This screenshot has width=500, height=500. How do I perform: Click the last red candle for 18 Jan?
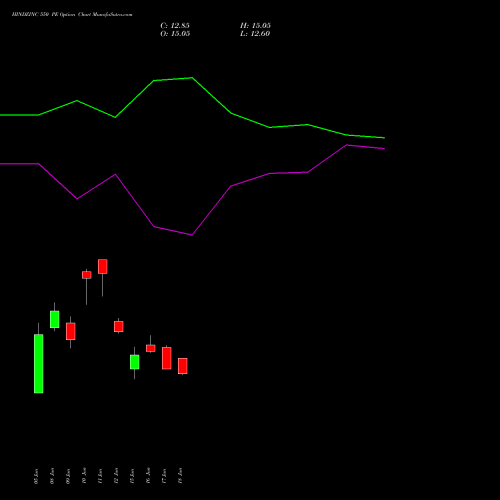[183, 366]
